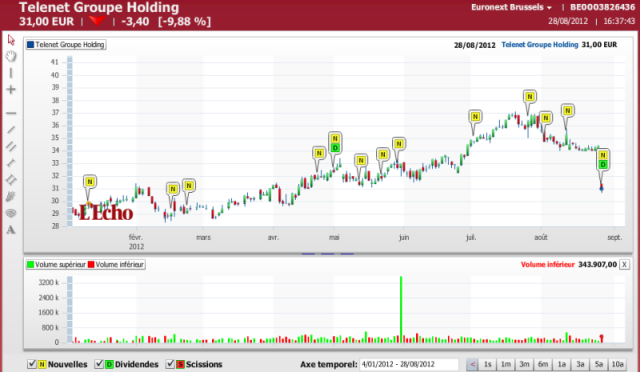Click the ISIN code BE0003826436

pos(602,7)
